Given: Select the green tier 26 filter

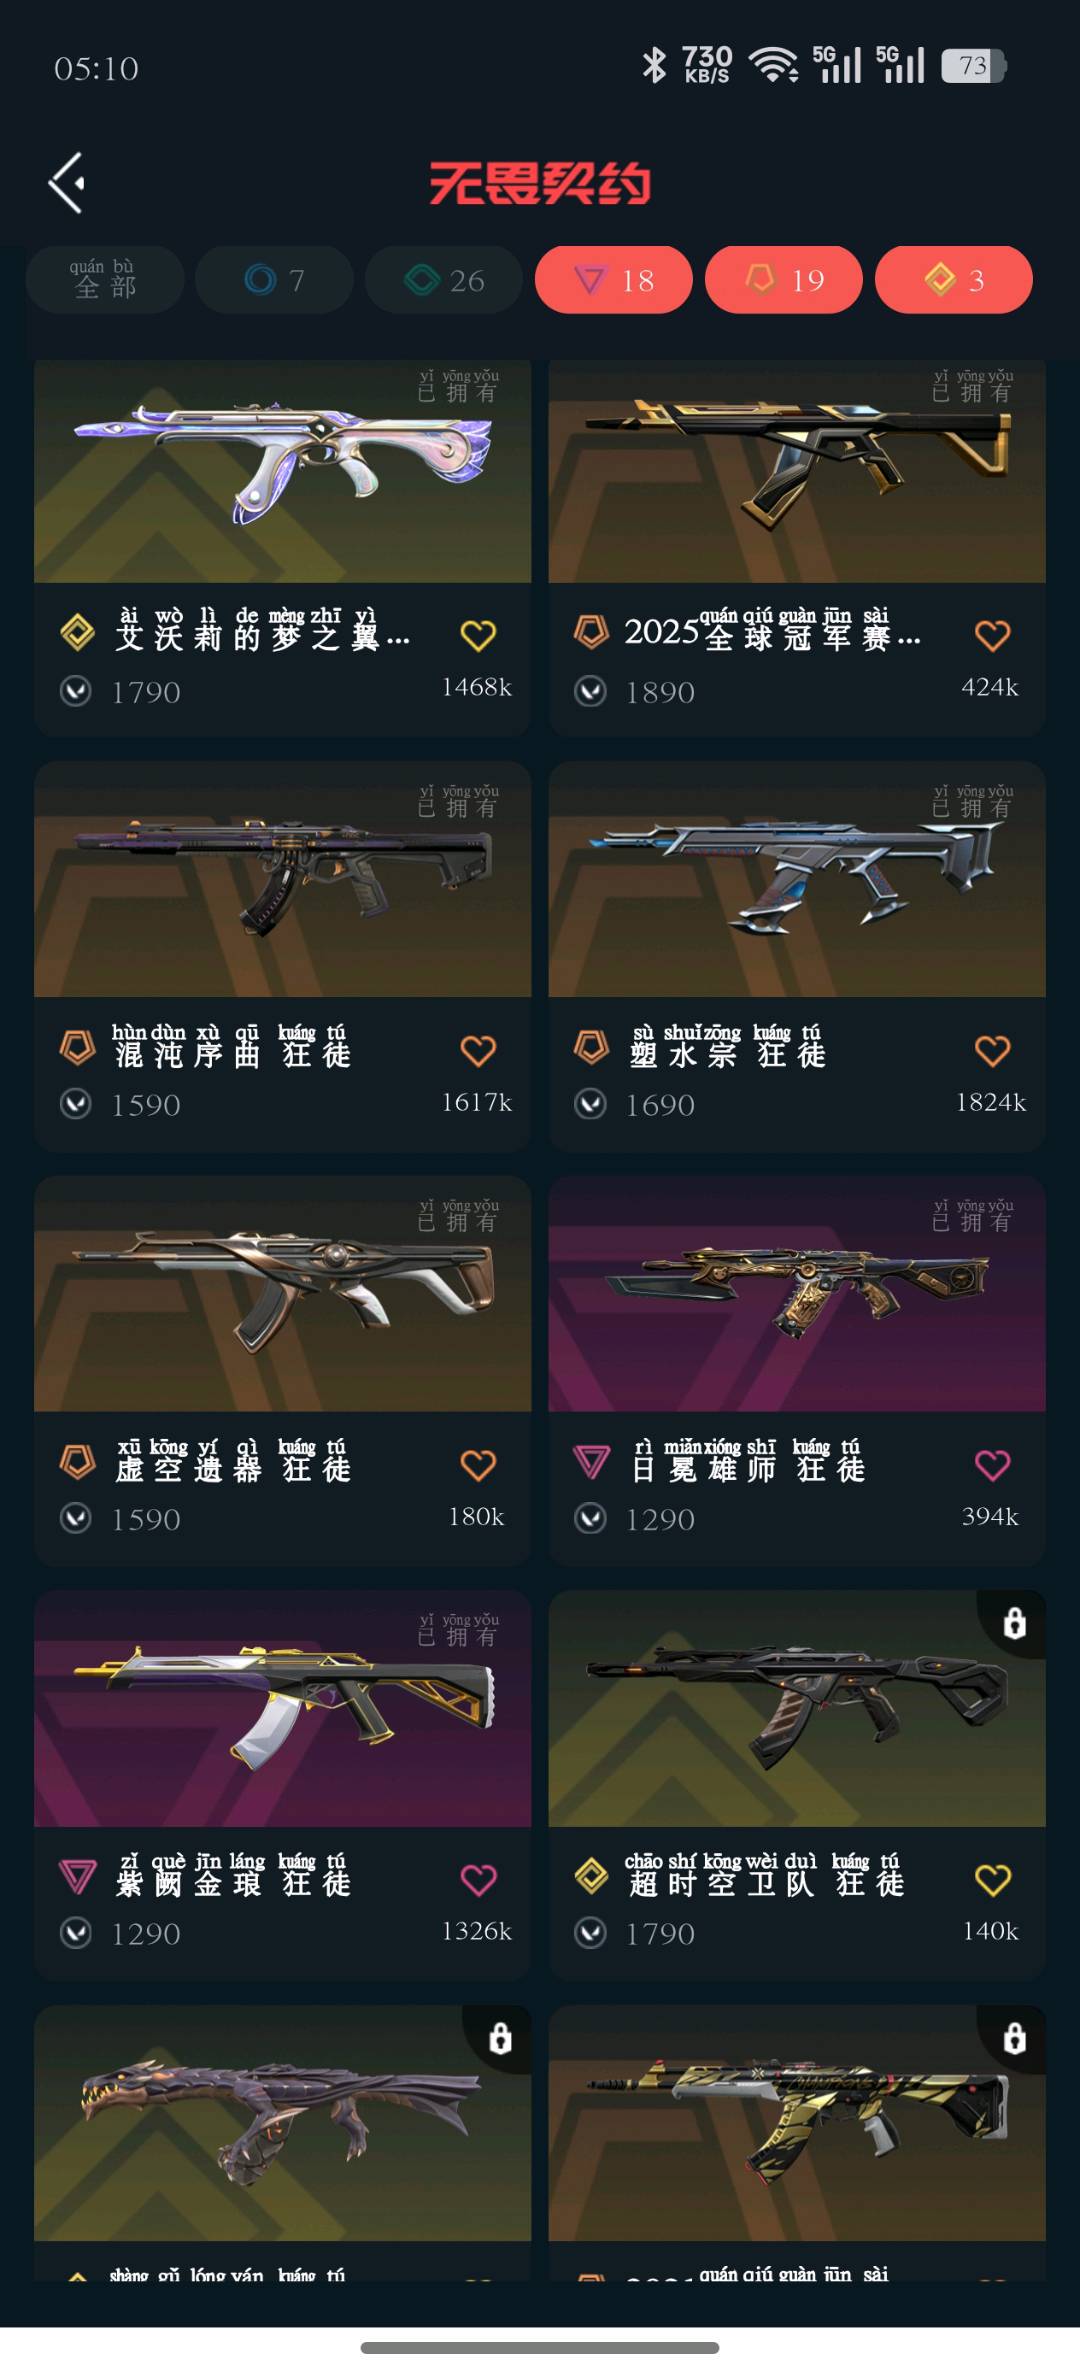Looking at the screenshot, I should pyautogui.click(x=444, y=280).
